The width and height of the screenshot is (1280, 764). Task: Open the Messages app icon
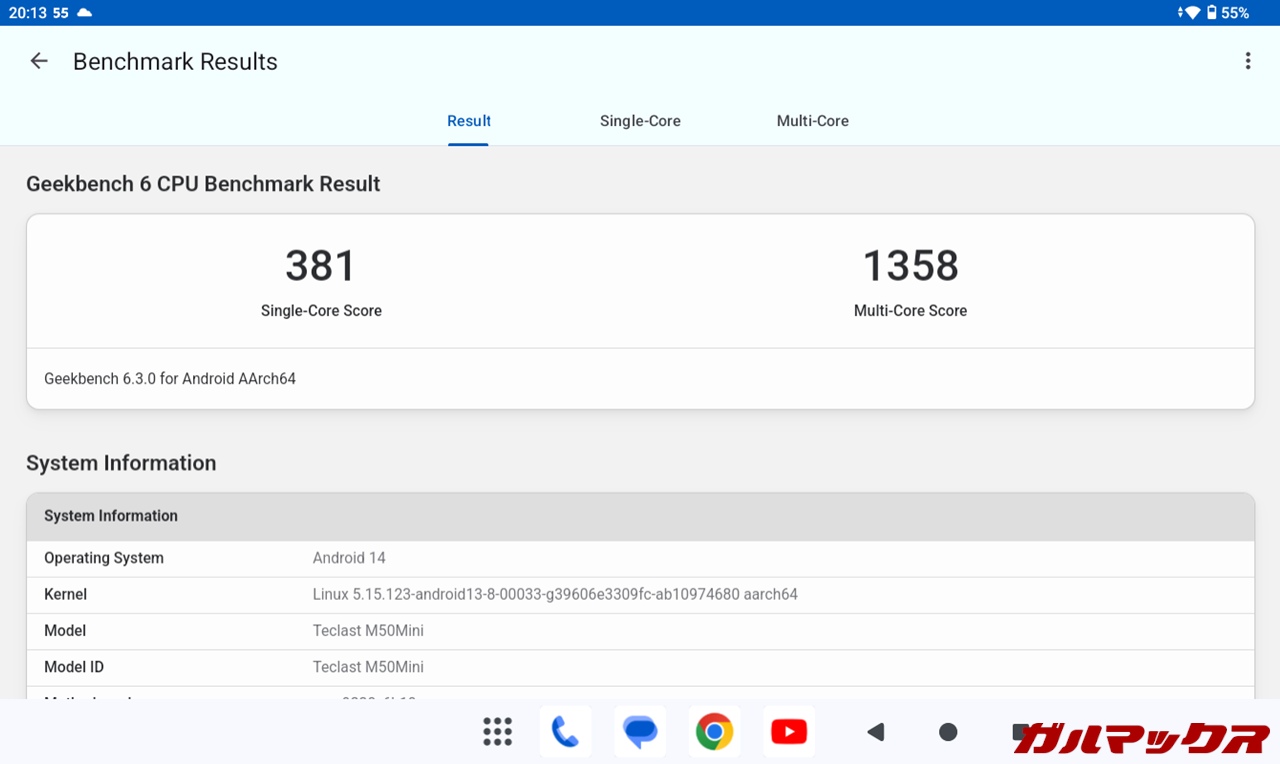click(x=640, y=732)
